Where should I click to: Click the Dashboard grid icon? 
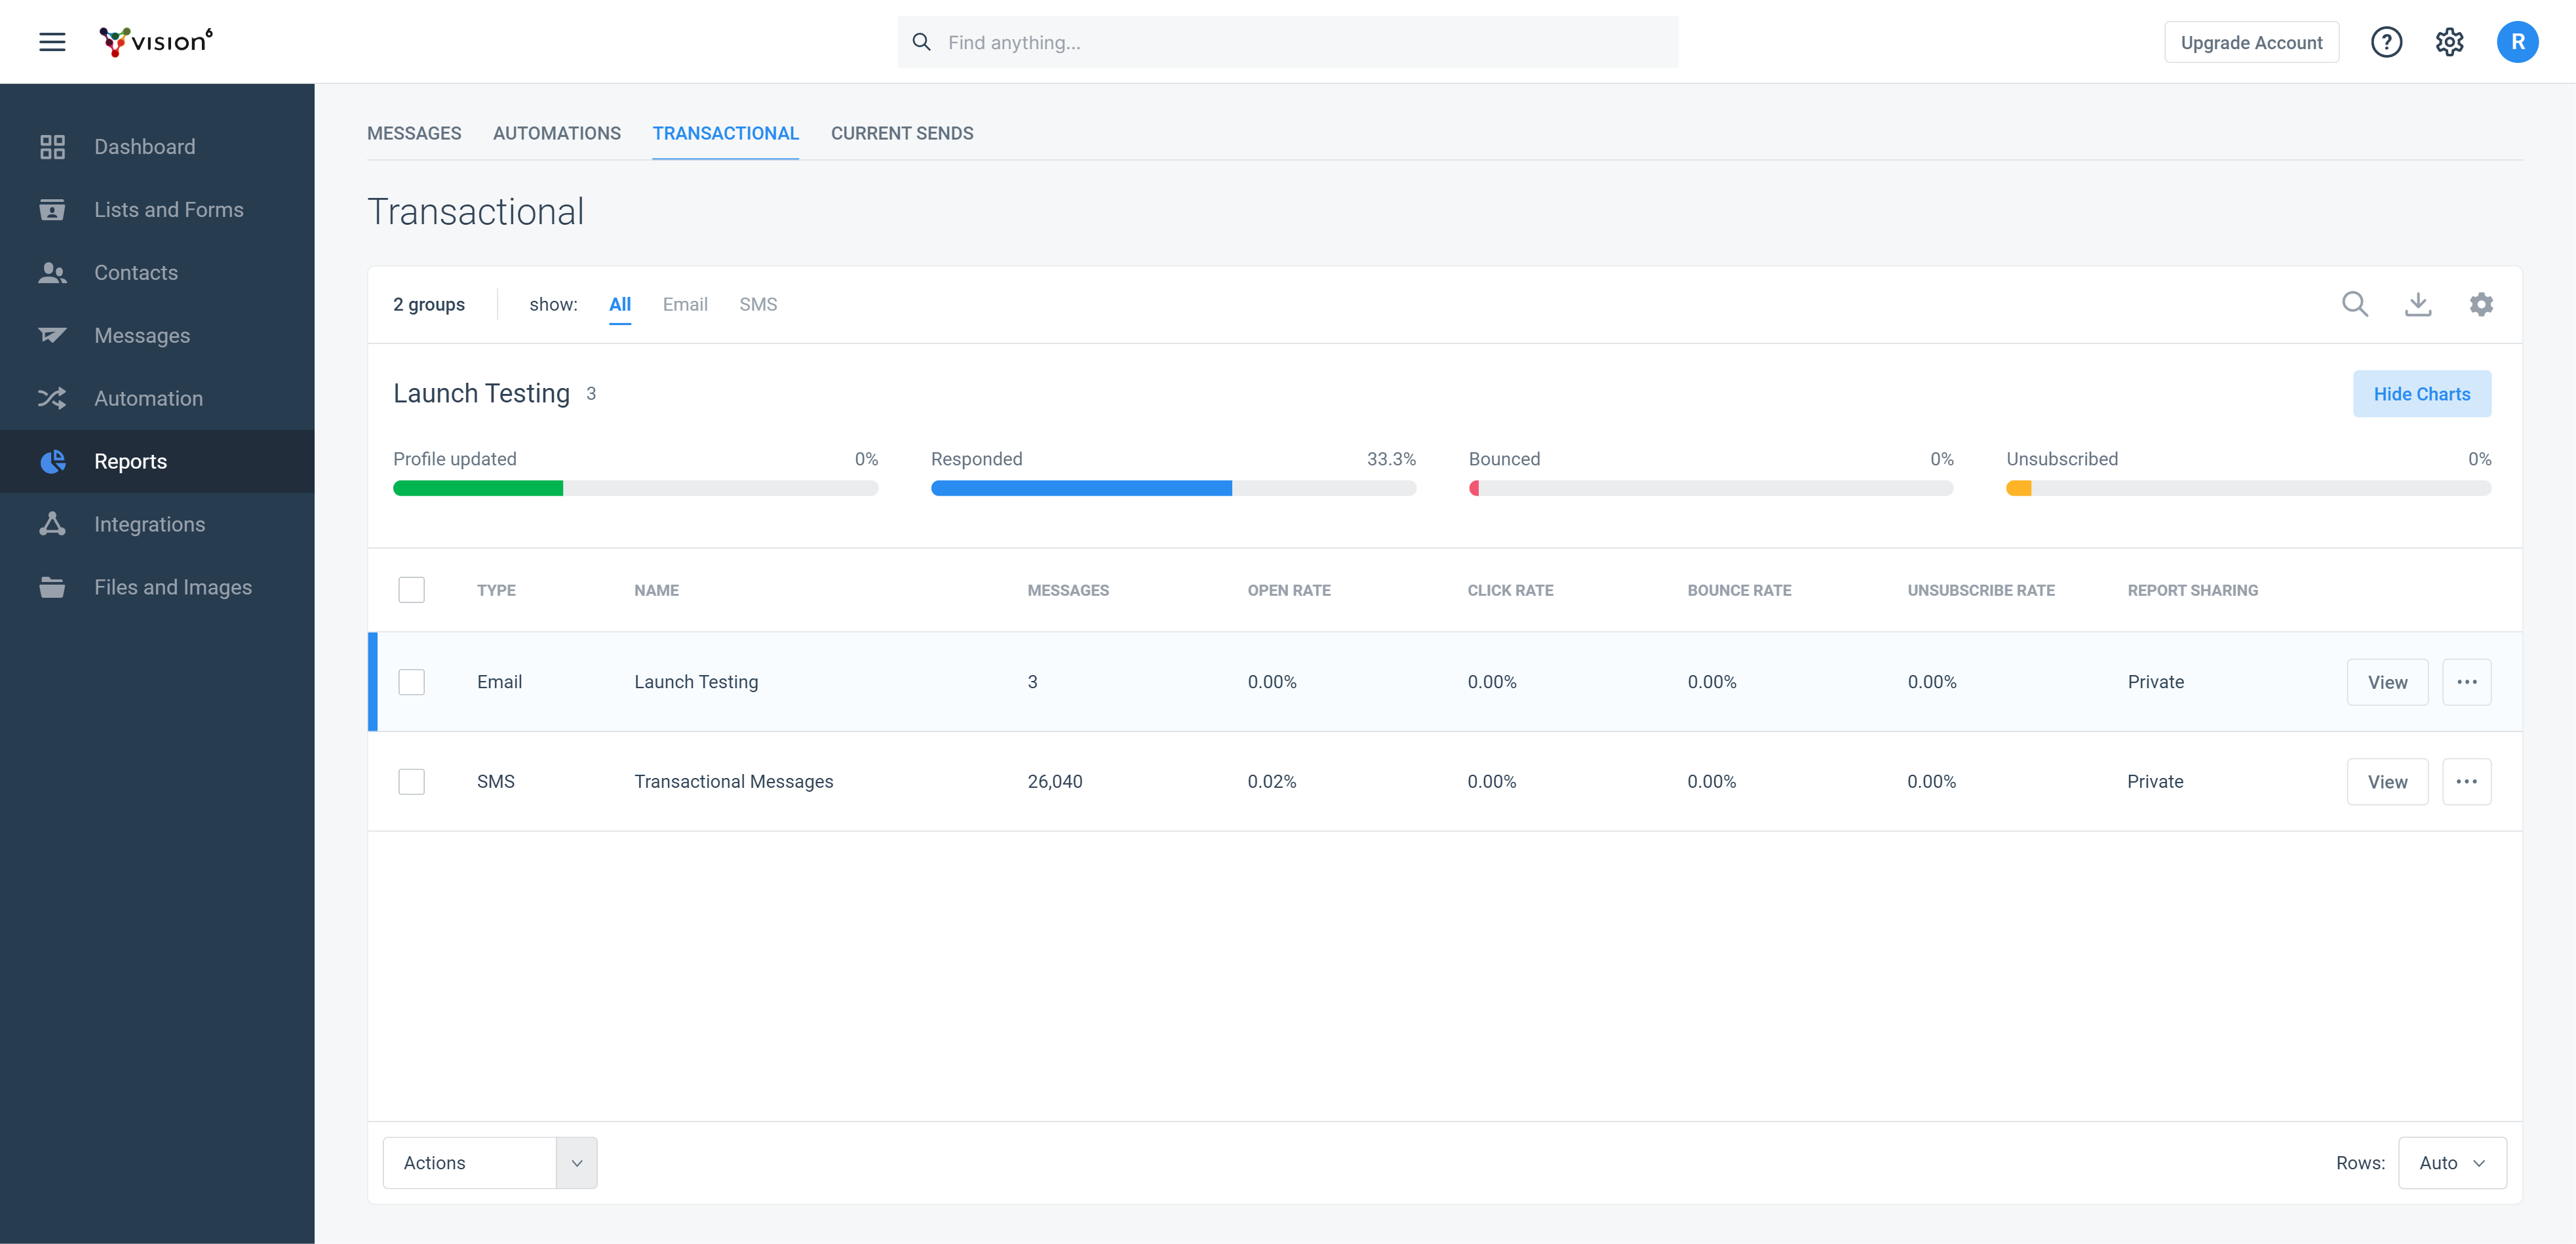[x=52, y=147]
